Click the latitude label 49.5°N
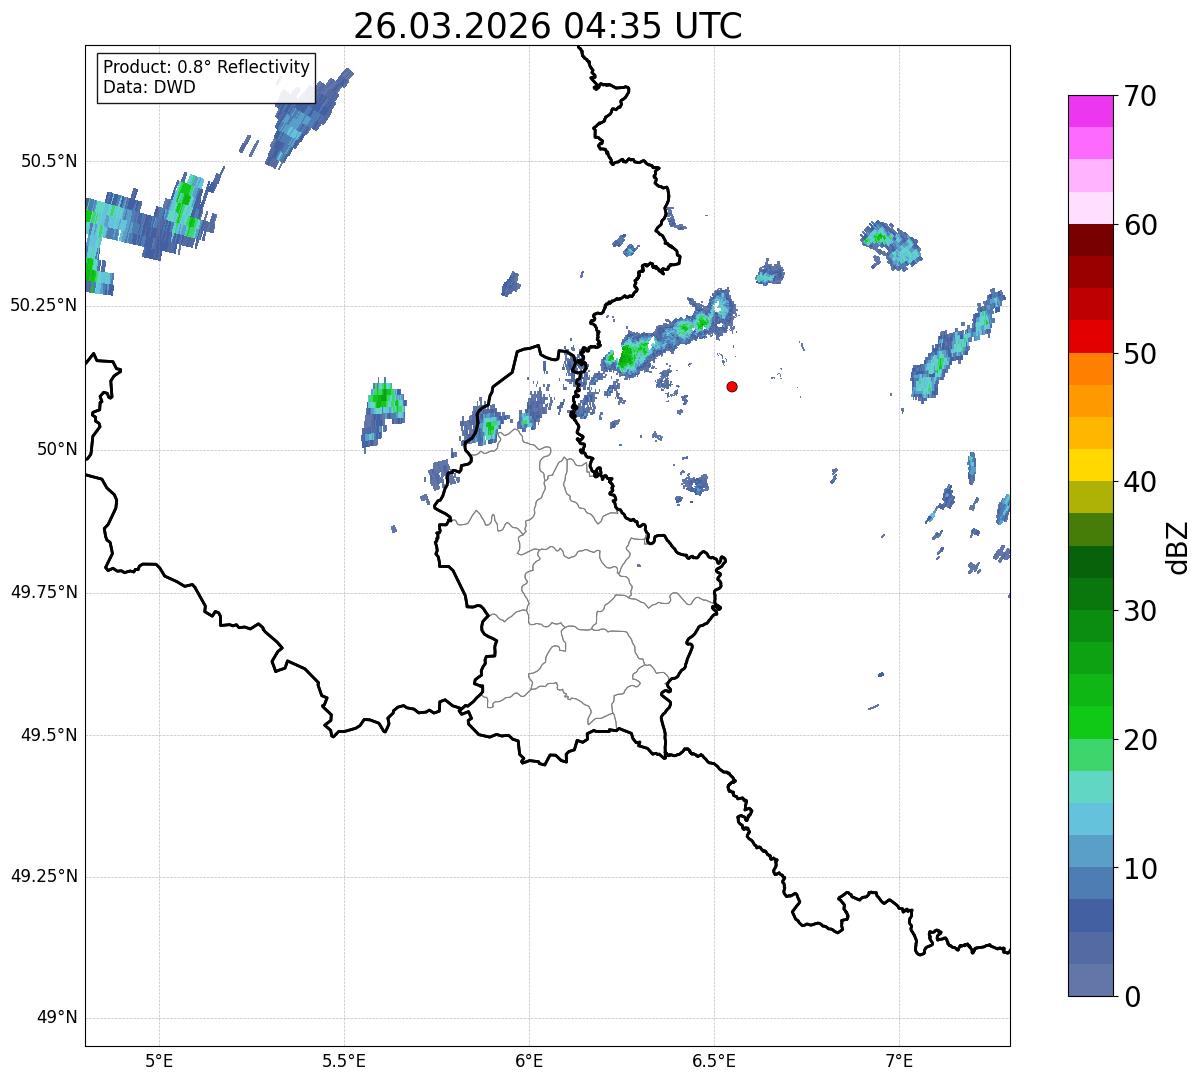 pyautogui.click(x=48, y=735)
